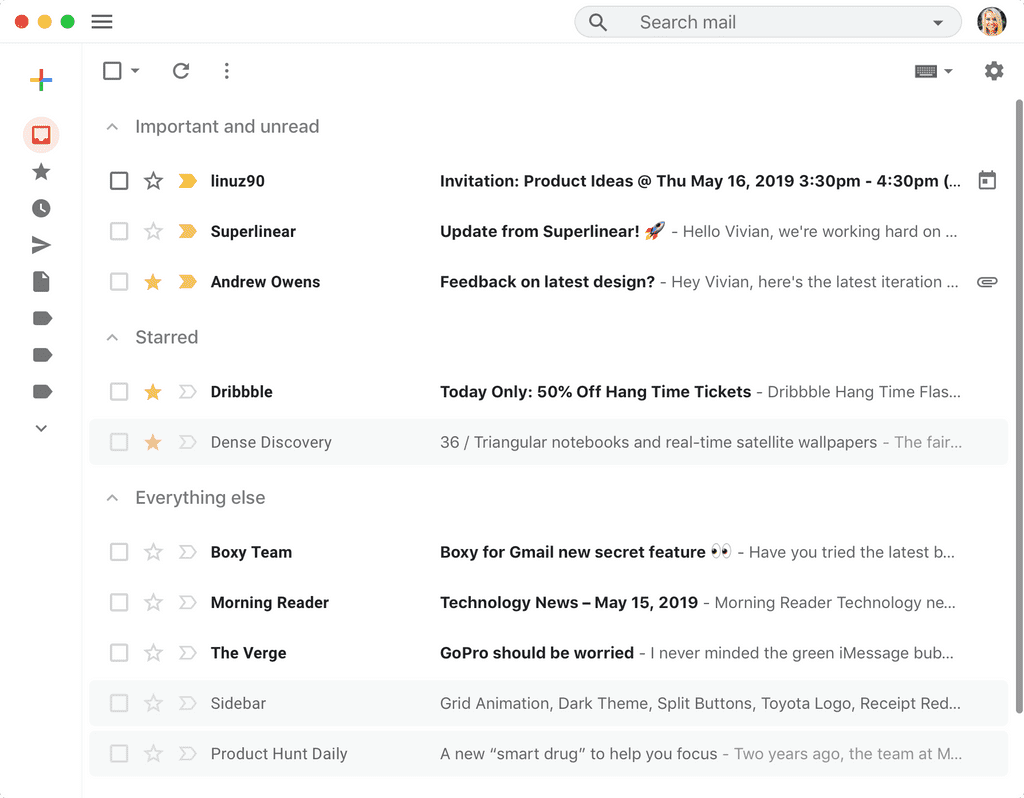Open the Update from Superlinear email
This screenshot has width=1024, height=798.
pyautogui.click(x=549, y=231)
